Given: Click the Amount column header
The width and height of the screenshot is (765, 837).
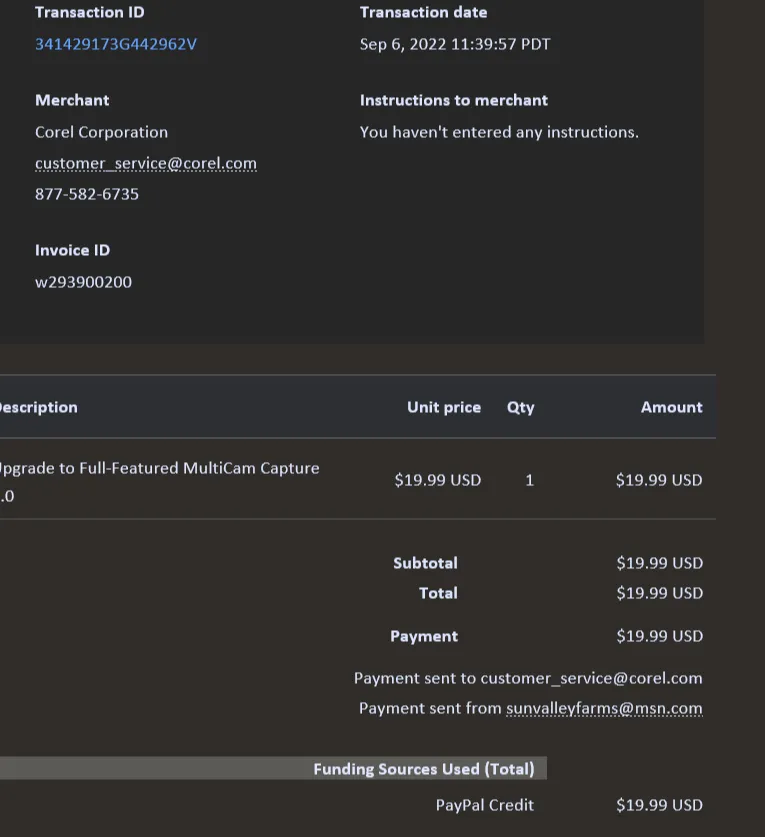Looking at the screenshot, I should [672, 407].
